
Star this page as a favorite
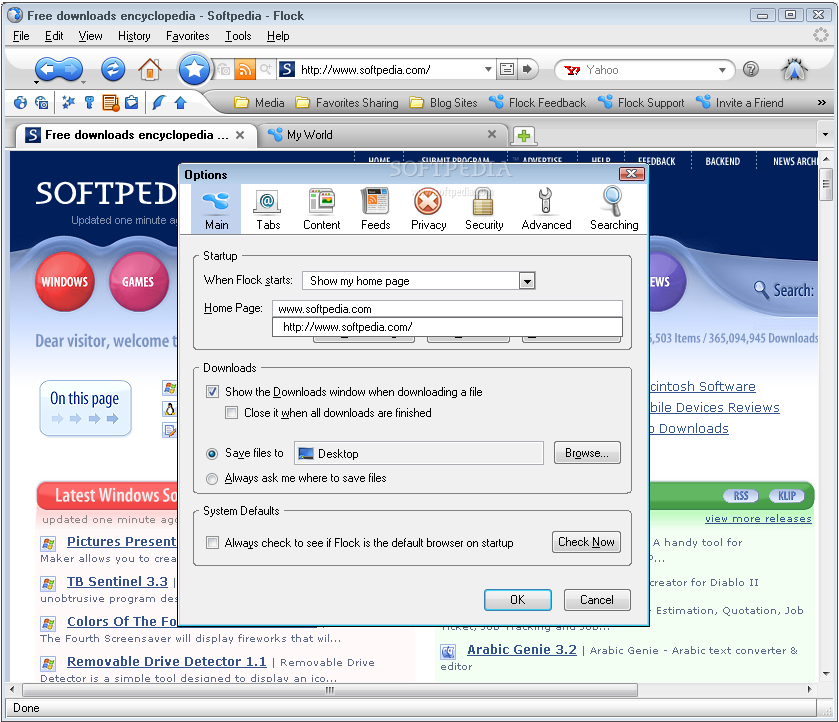coord(194,69)
